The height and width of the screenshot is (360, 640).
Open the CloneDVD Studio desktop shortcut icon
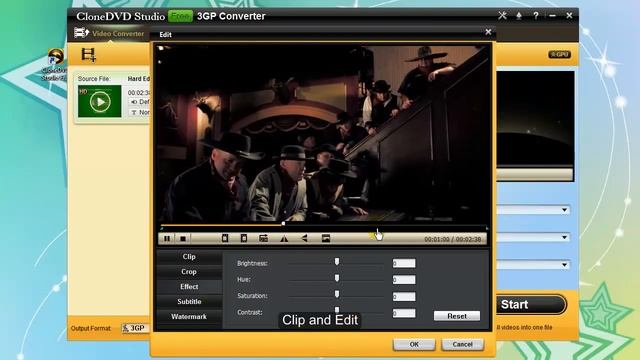(55, 64)
